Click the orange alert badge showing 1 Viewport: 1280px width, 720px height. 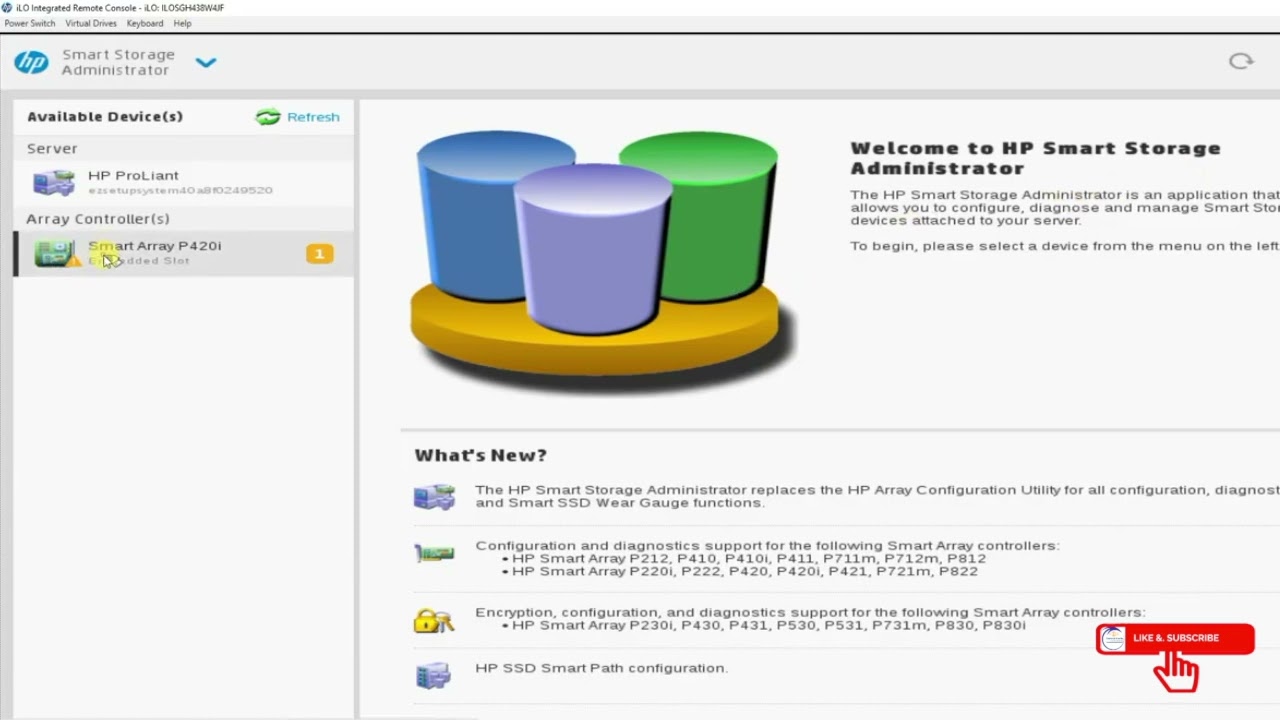[320, 254]
